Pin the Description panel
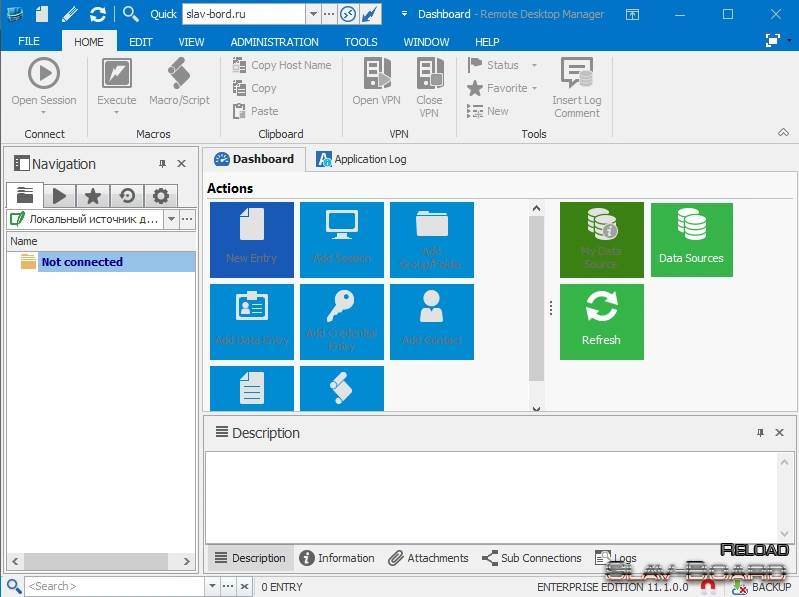This screenshot has height=597, width=799. coord(760,433)
